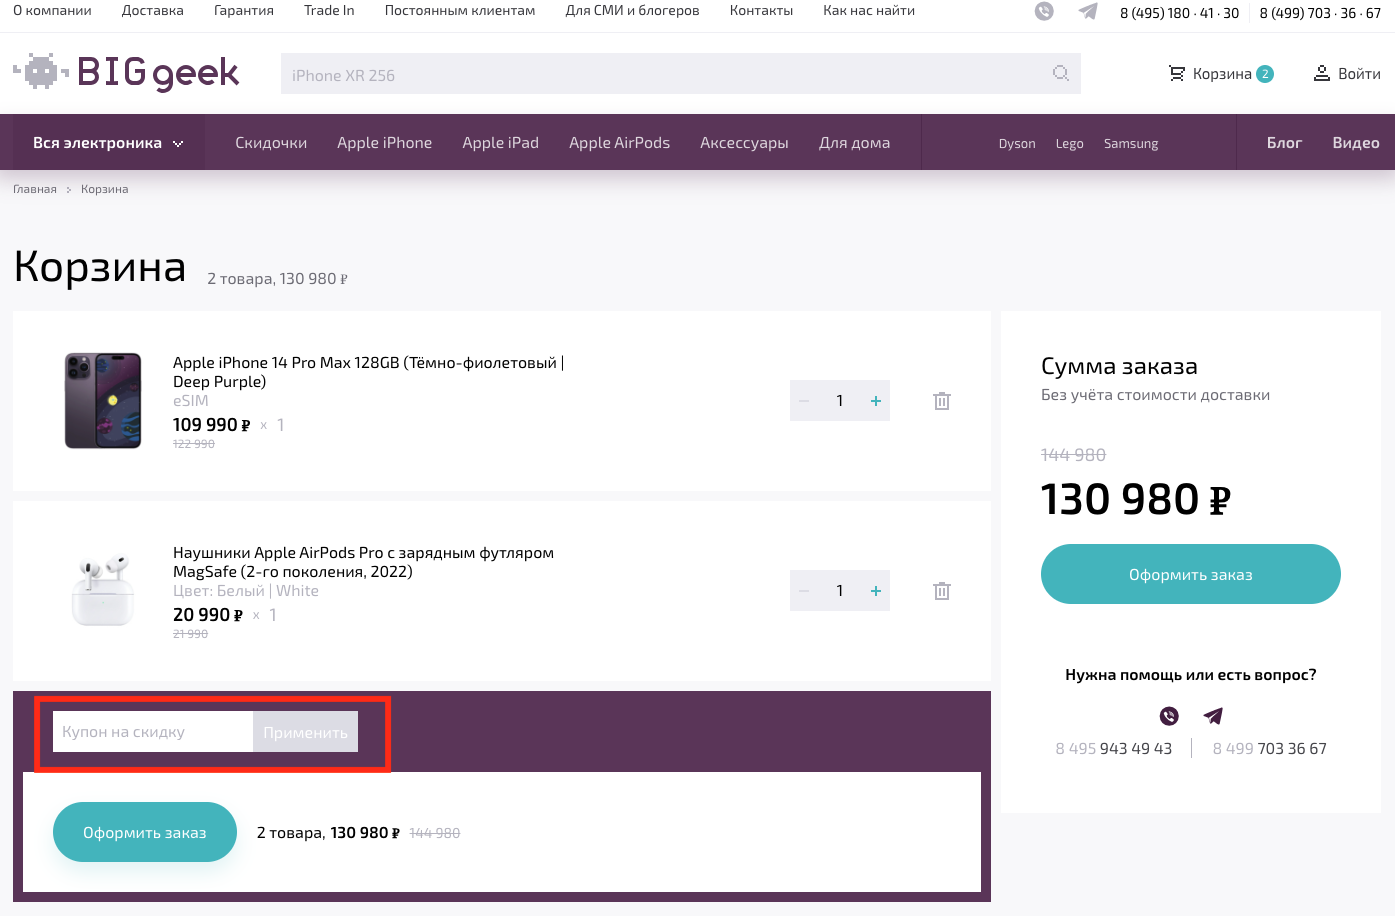Click Viber icon in help section

(1169, 716)
